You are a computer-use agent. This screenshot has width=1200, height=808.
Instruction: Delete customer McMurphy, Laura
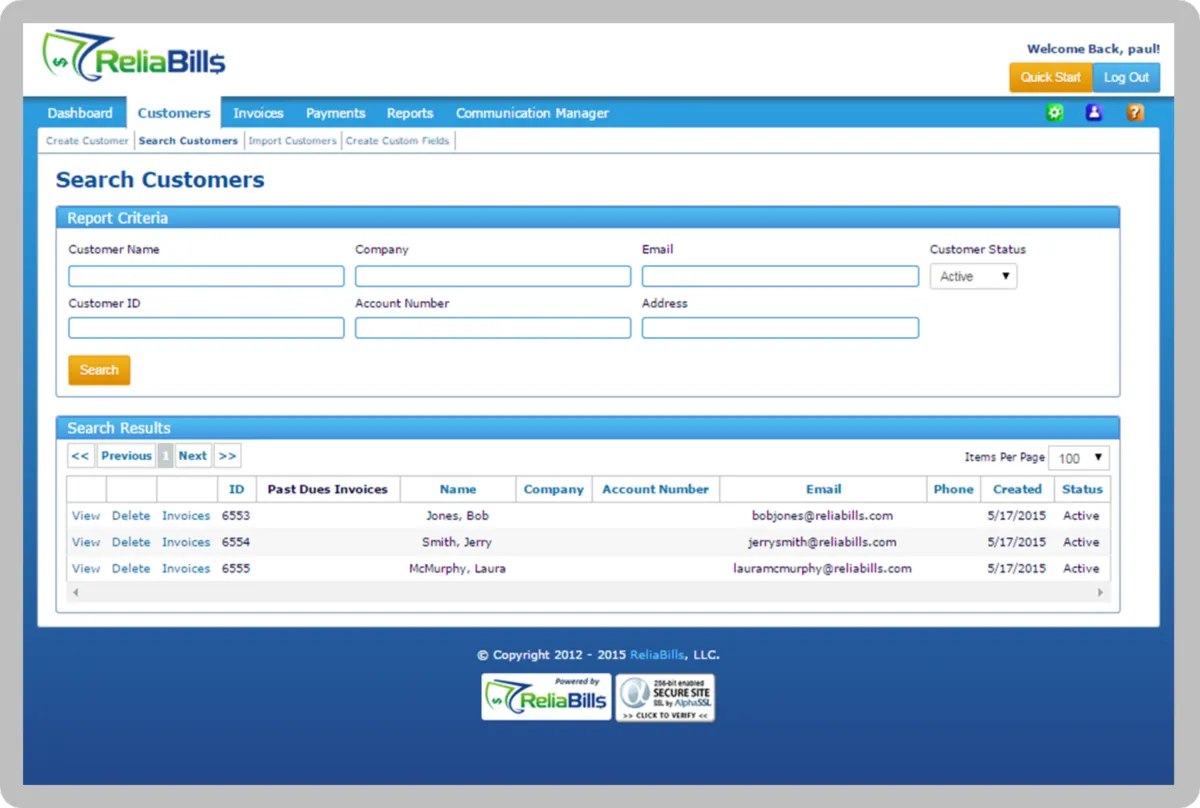pyautogui.click(x=131, y=568)
